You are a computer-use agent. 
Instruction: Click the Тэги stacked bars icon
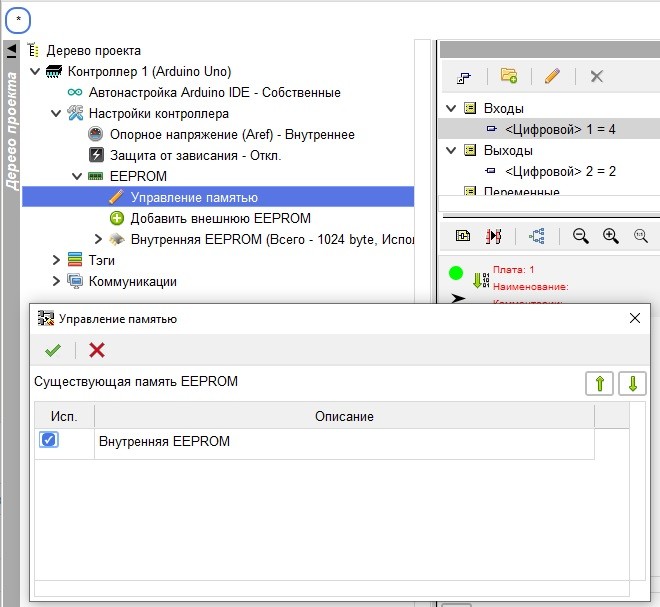coord(75,260)
